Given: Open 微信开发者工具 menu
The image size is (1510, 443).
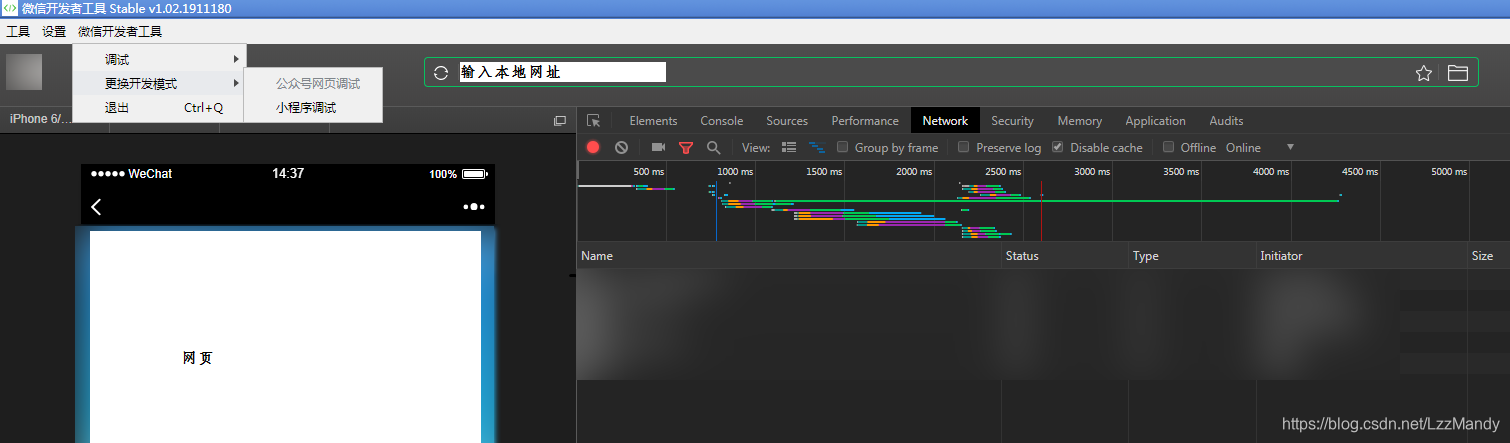Looking at the screenshot, I should [120, 31].
